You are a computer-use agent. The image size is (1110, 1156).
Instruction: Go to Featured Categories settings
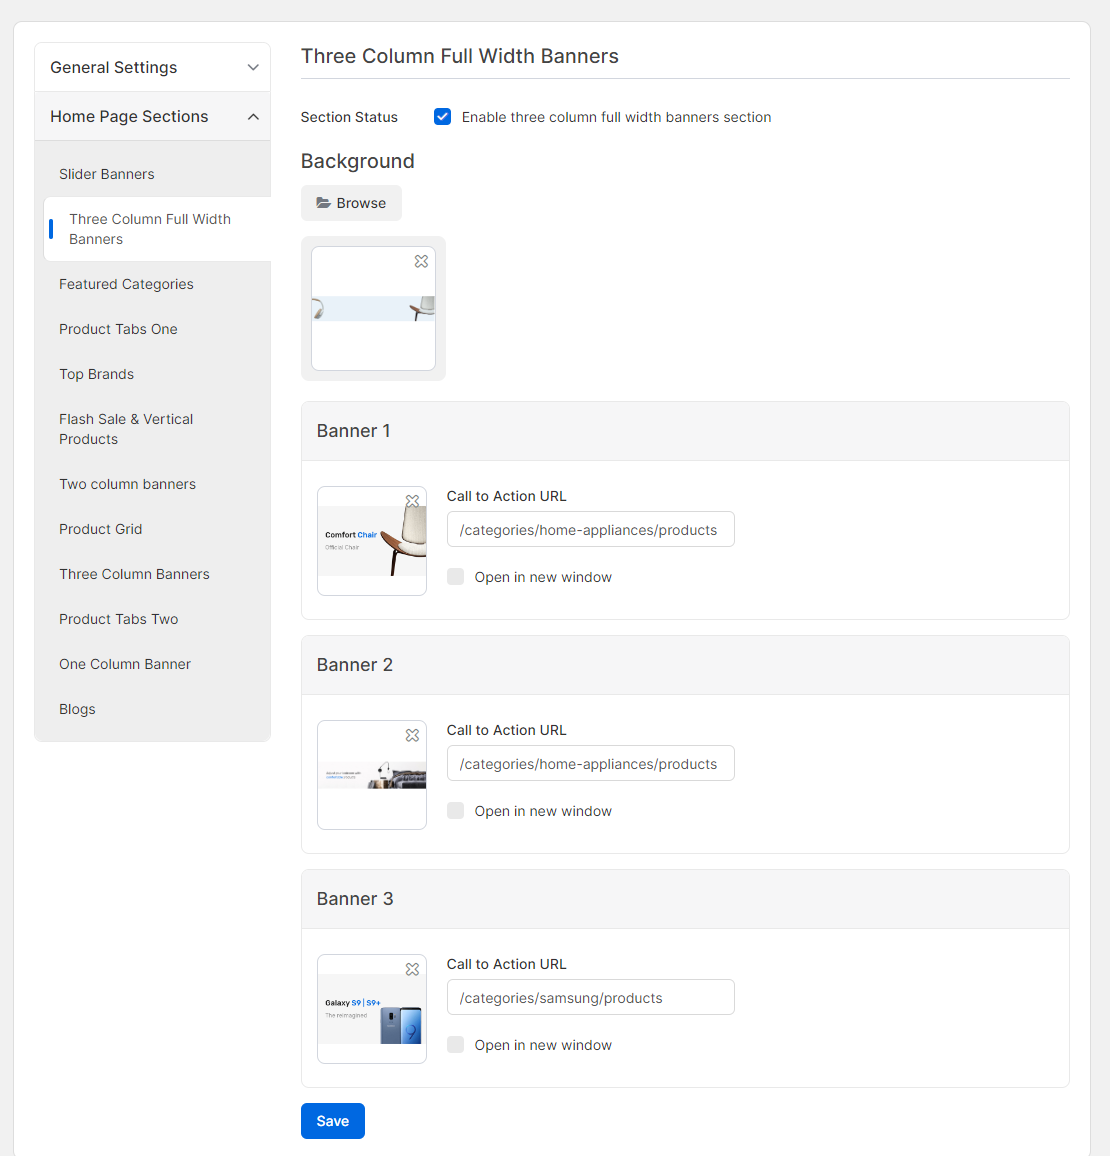(126, 284)
